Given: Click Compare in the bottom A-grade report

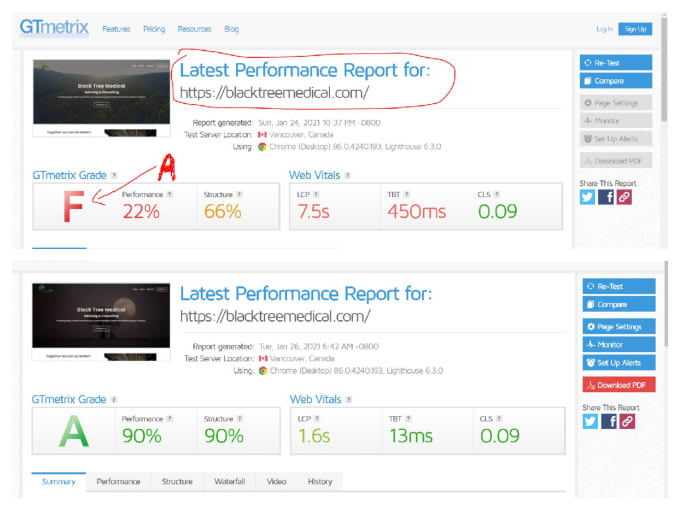Looking at the screenshot, I should tap(619, 304).
